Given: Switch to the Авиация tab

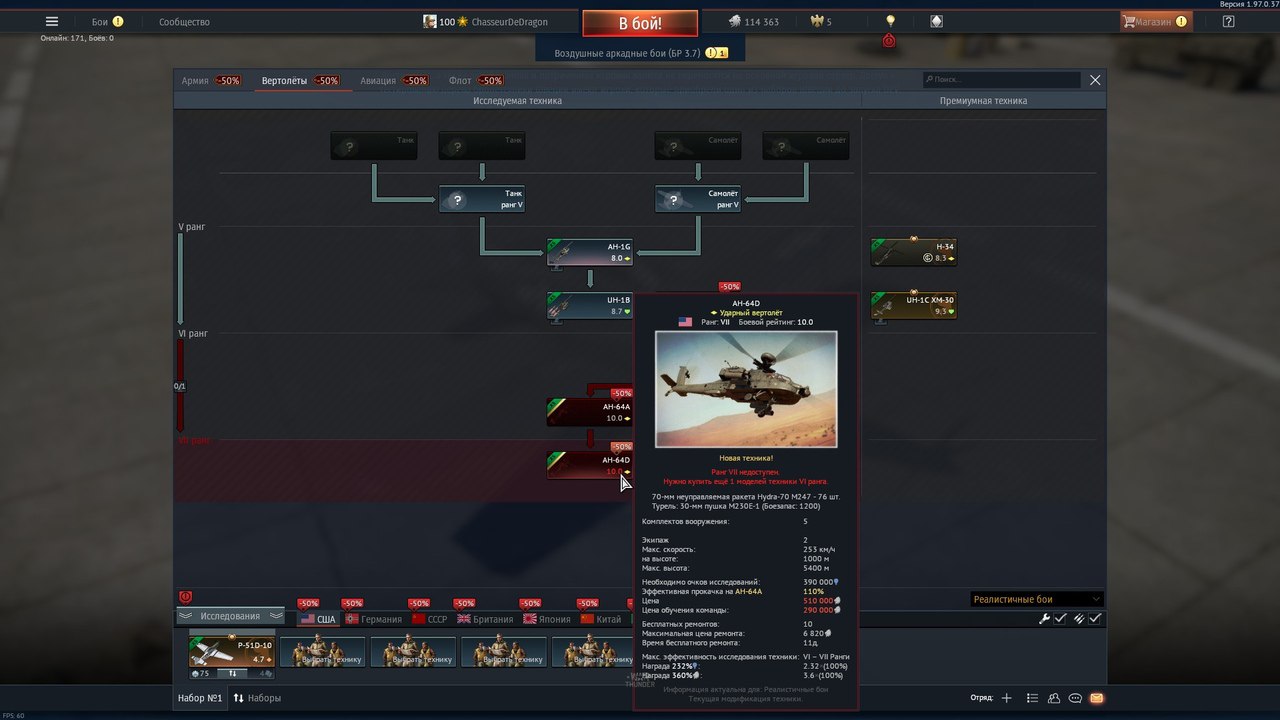Looking at the screenshot, I should (394, 80).
